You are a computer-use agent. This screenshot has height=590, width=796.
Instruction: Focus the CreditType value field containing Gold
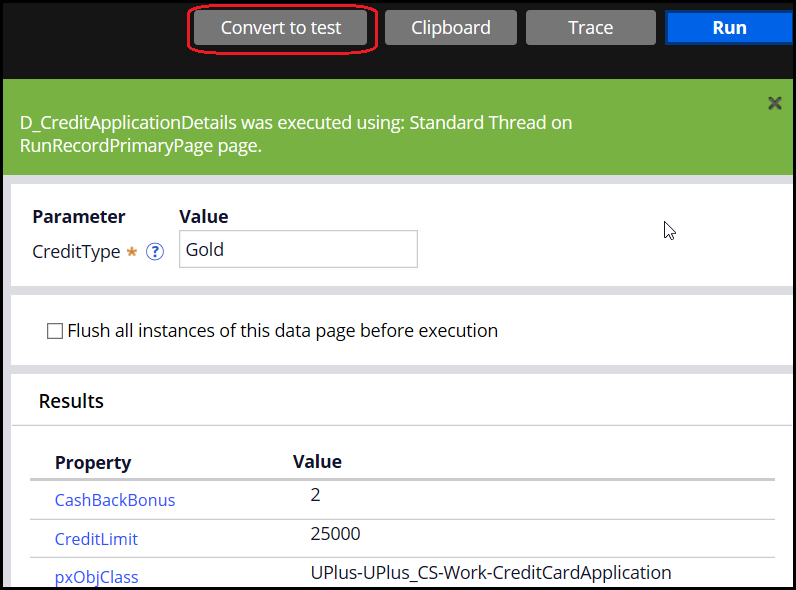pyautogui.click(x=298, y=249)
